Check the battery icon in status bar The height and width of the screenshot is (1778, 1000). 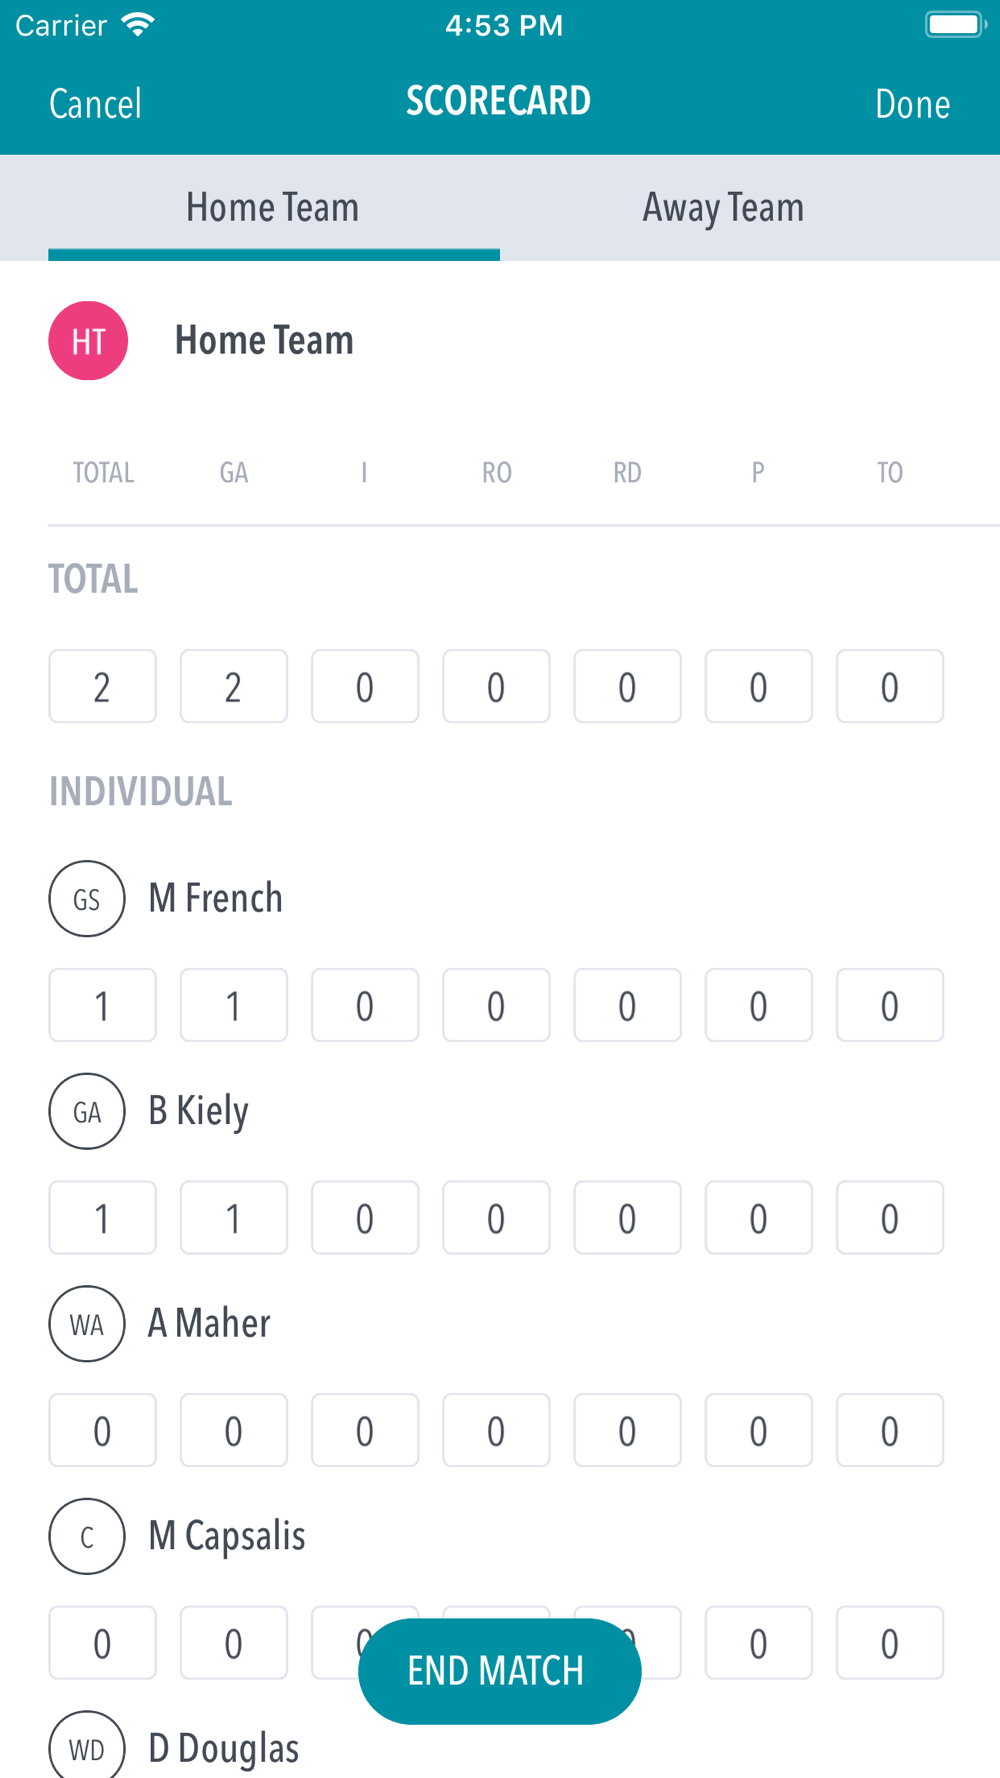point(956,24)
